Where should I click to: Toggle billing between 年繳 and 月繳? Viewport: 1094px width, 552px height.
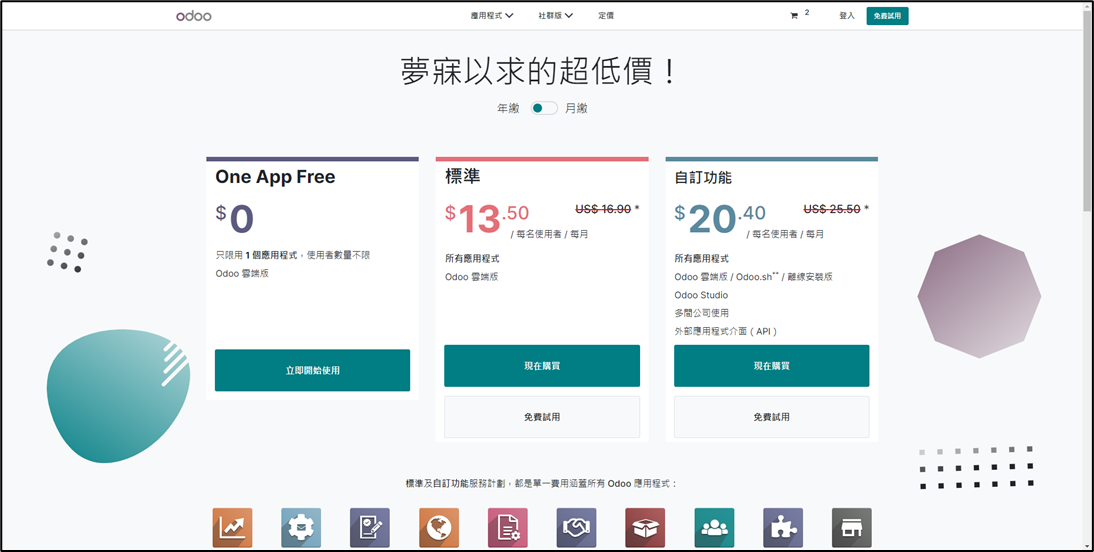tap(544, 108)
